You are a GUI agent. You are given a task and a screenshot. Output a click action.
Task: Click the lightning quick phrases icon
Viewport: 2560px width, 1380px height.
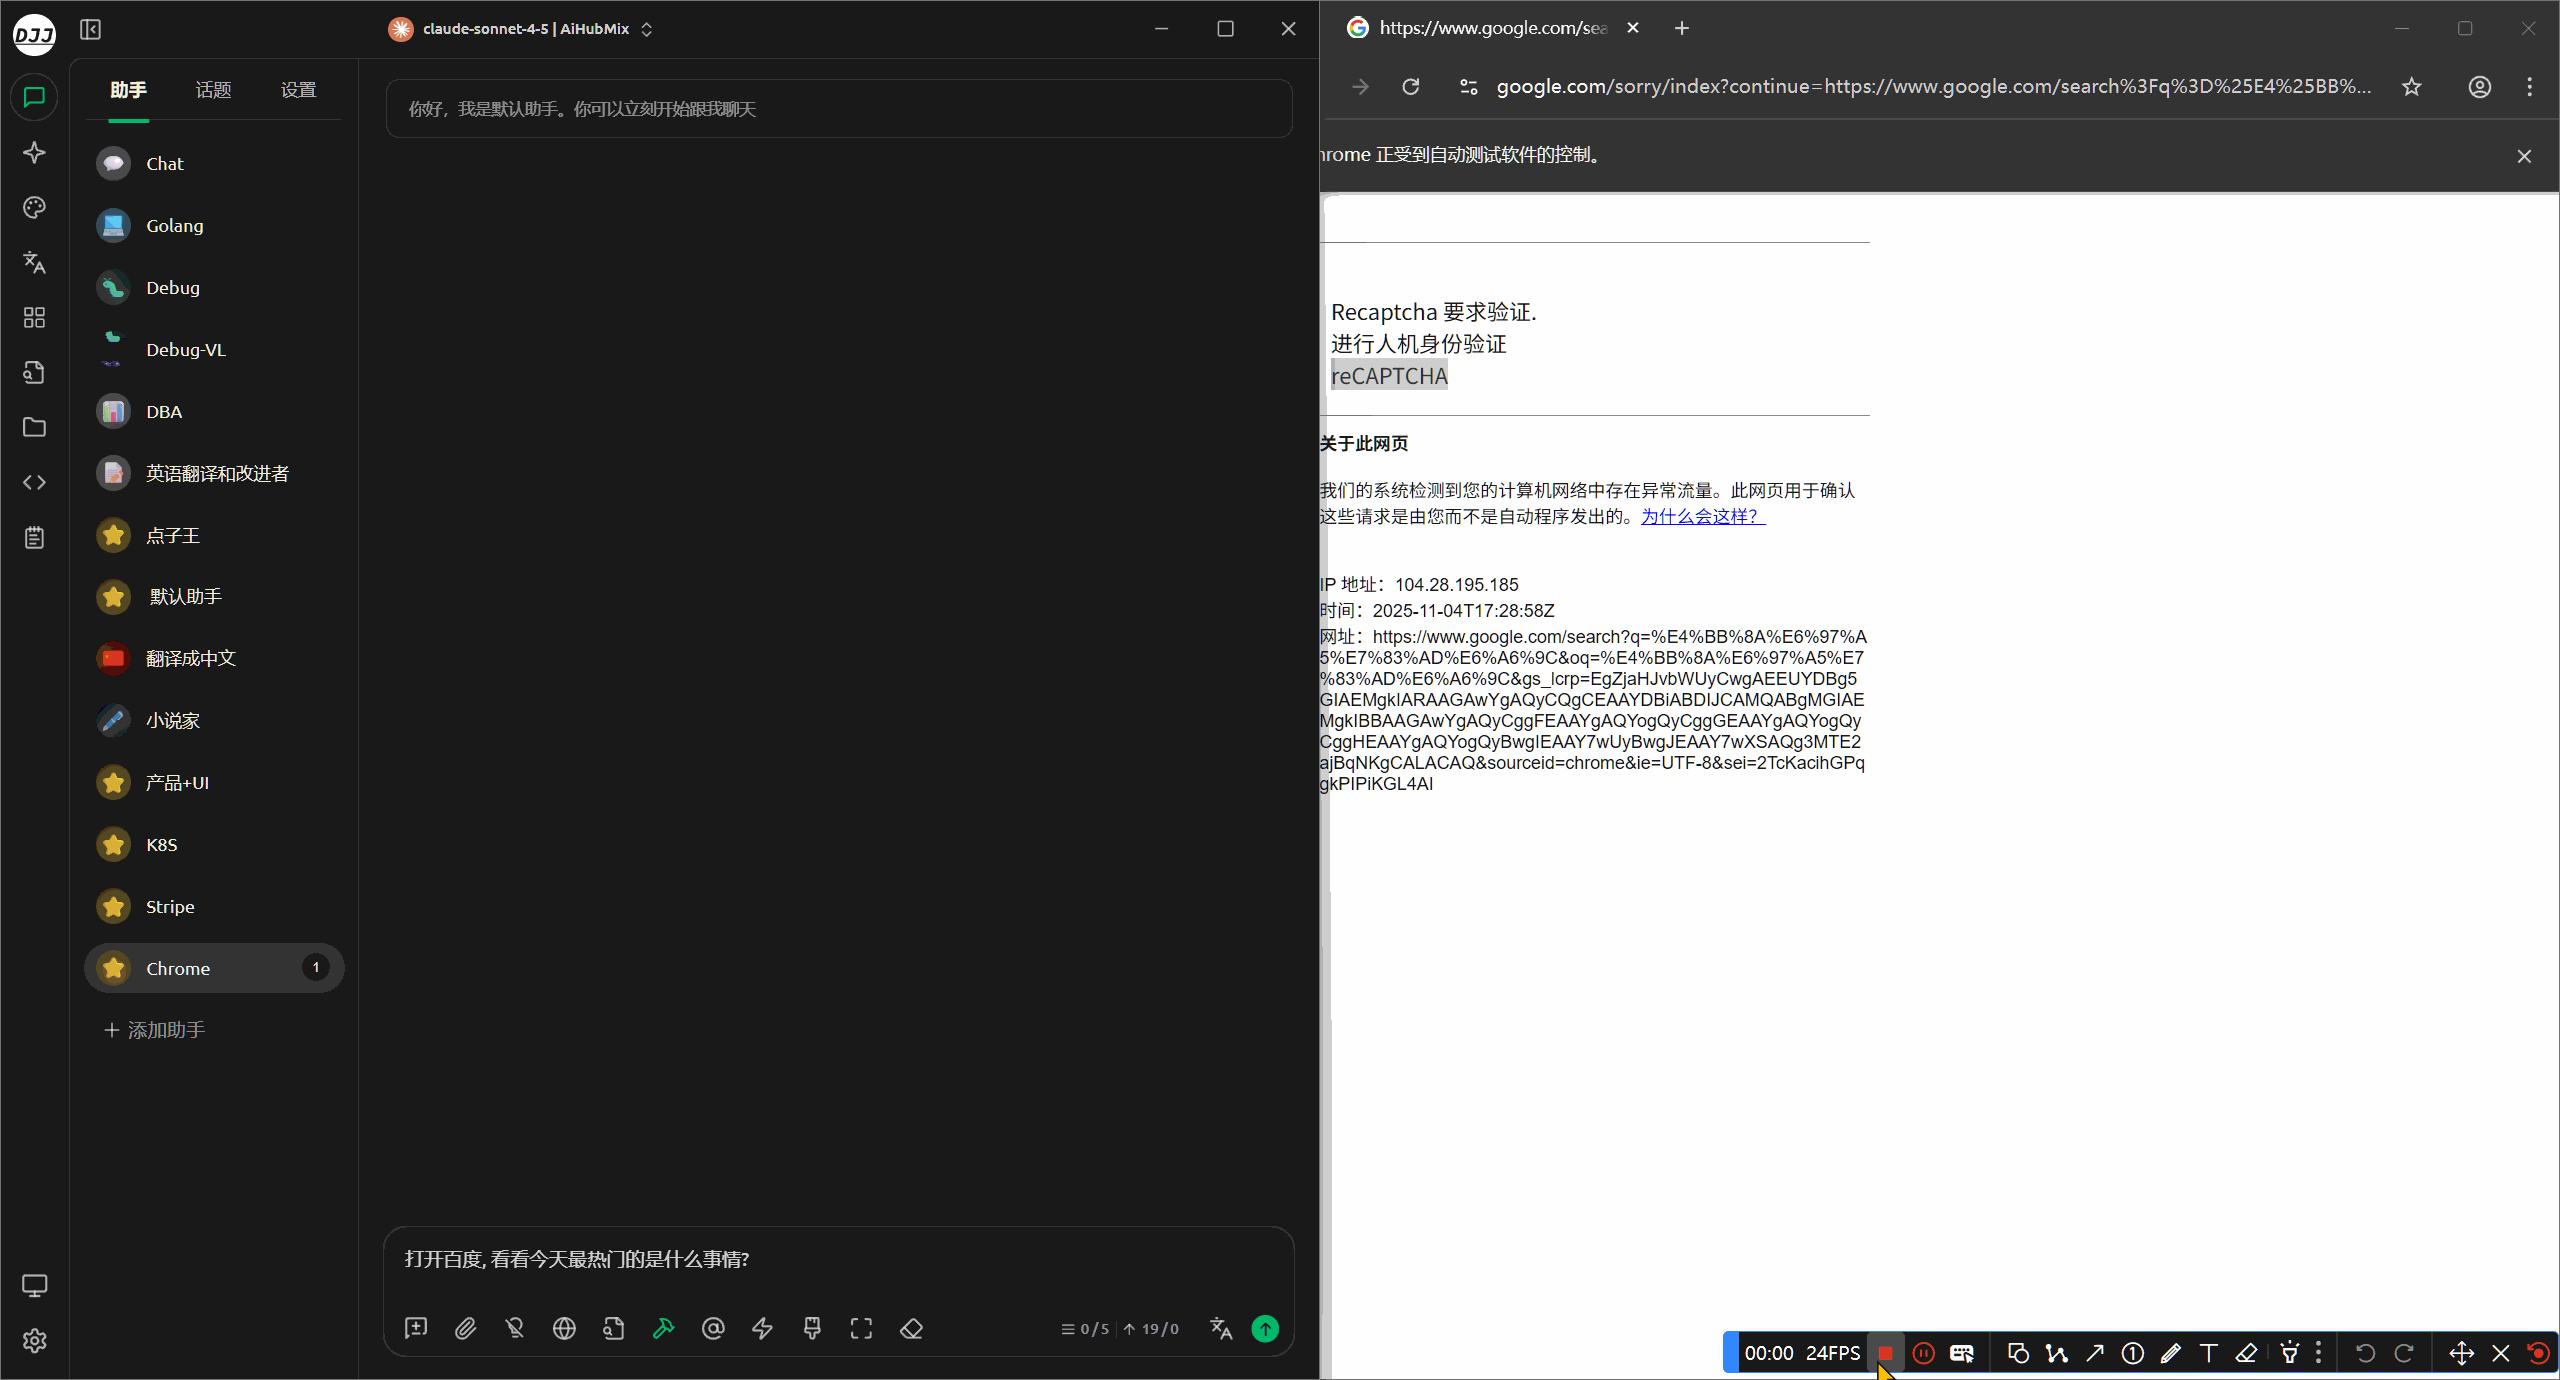tap(762, 1328)
